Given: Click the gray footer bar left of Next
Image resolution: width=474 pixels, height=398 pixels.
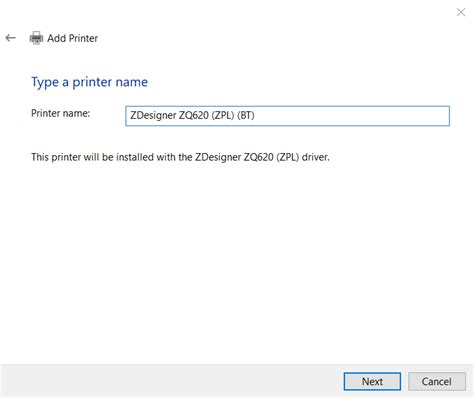Looking at the screenshot, I should [x=172, y=381].
